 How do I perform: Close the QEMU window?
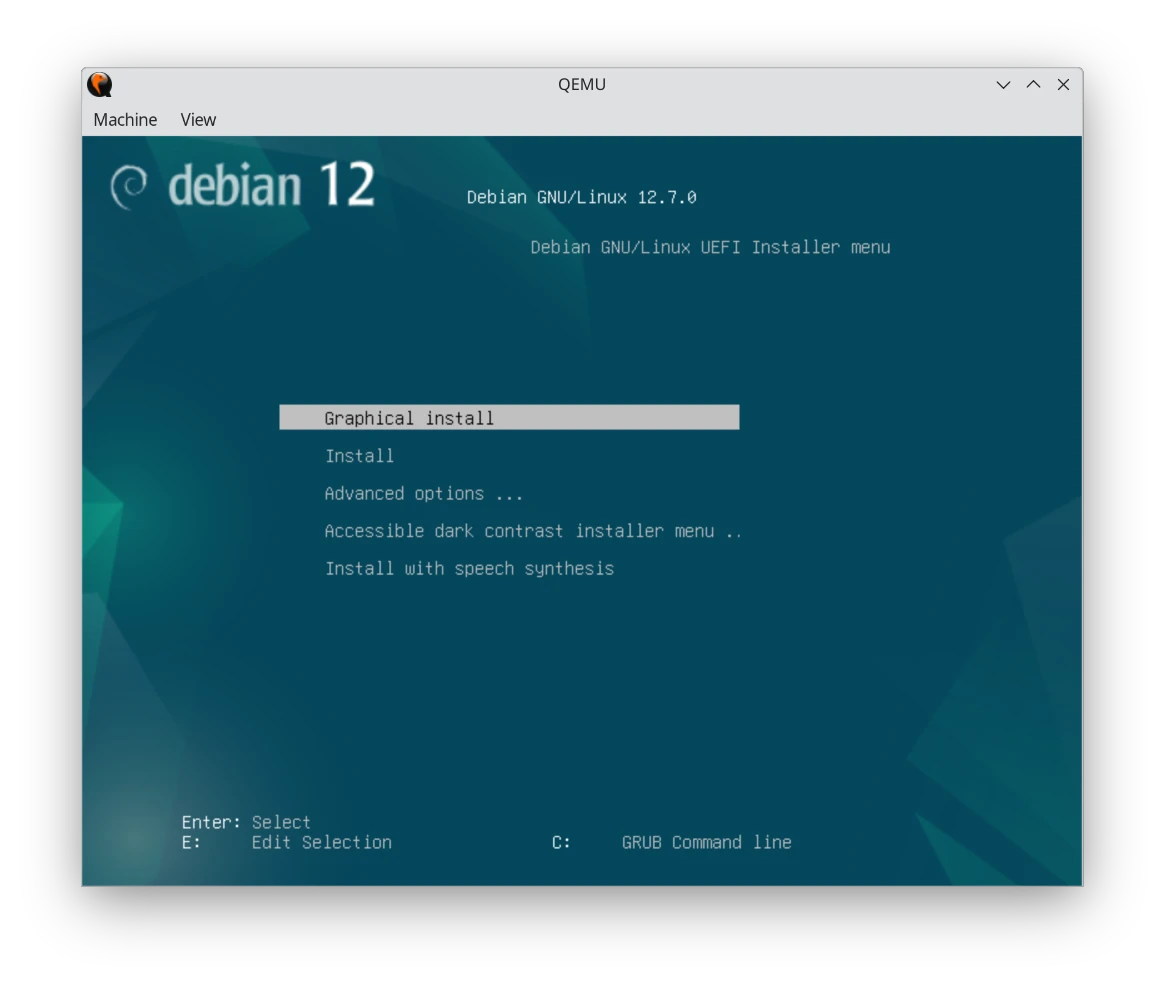(x=1063, y=85)
